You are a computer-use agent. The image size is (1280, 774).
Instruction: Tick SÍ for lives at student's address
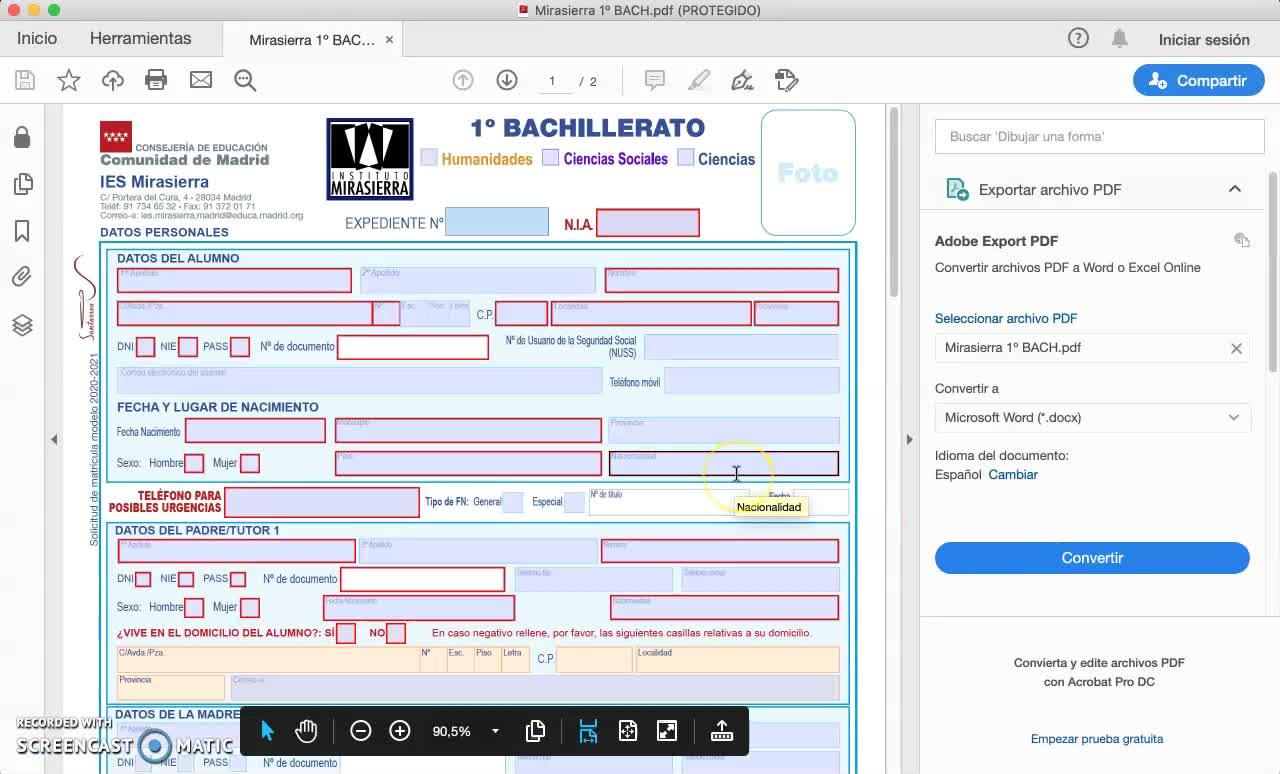[x=346, y=633]
